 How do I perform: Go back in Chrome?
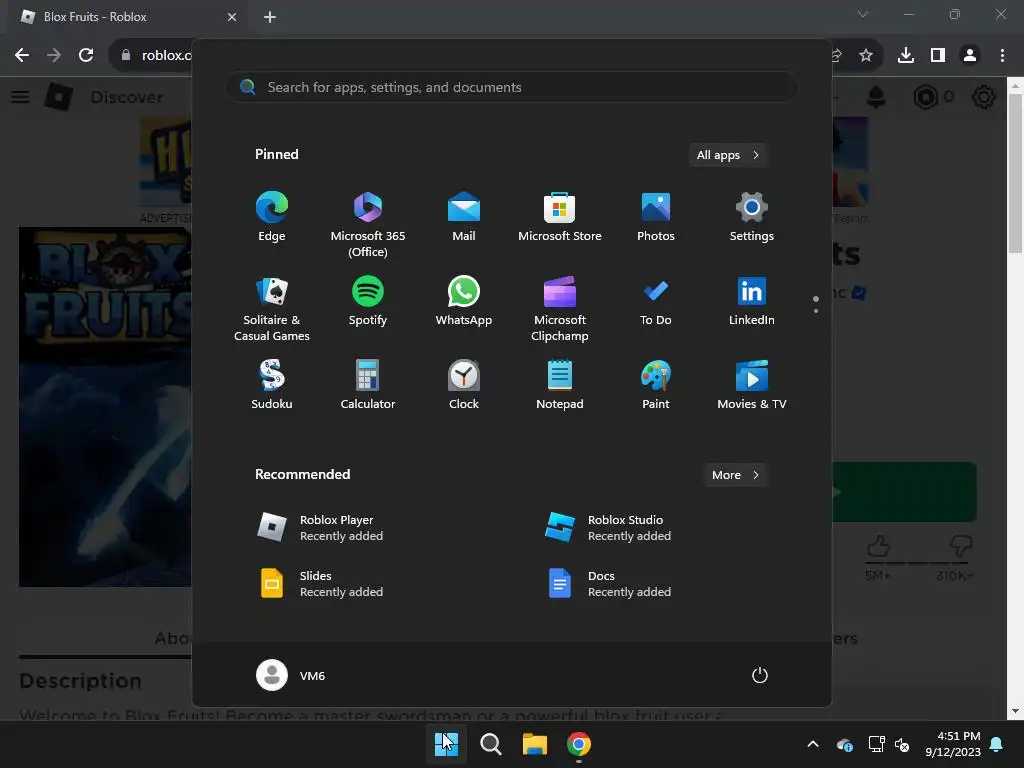coord(22,56)
